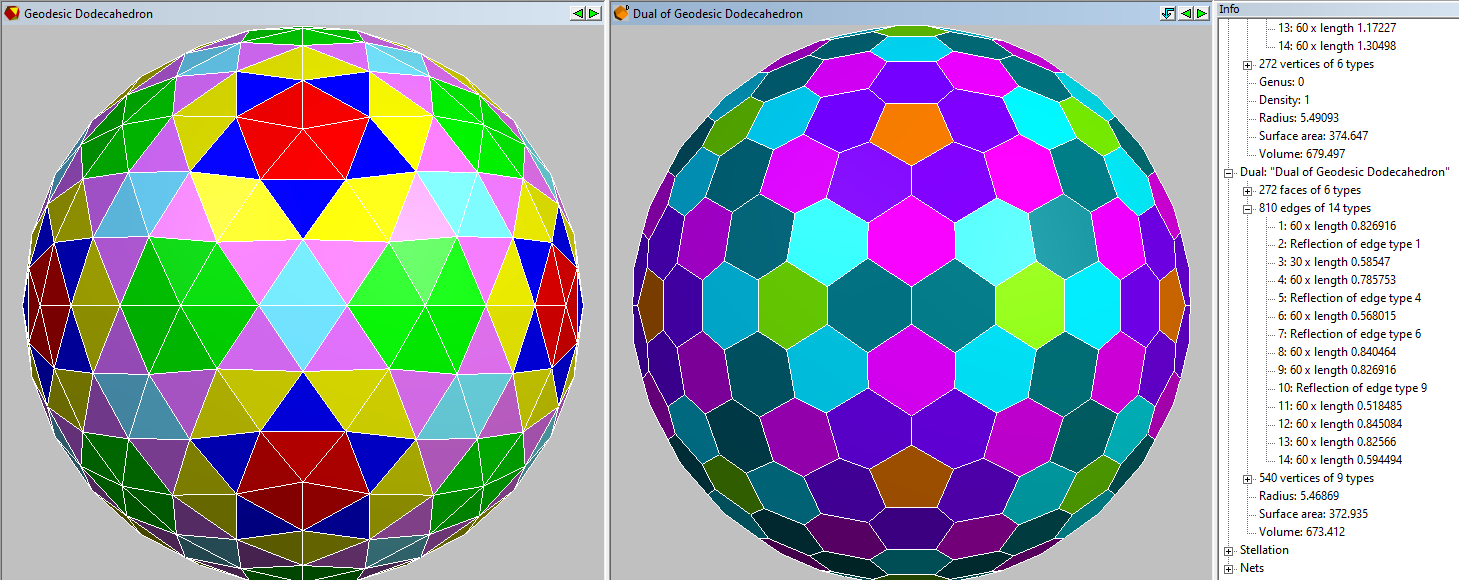Click the bottom brown pentagon on dual model
This screenshot has width=1459, height=580.
tap(911, 476)
